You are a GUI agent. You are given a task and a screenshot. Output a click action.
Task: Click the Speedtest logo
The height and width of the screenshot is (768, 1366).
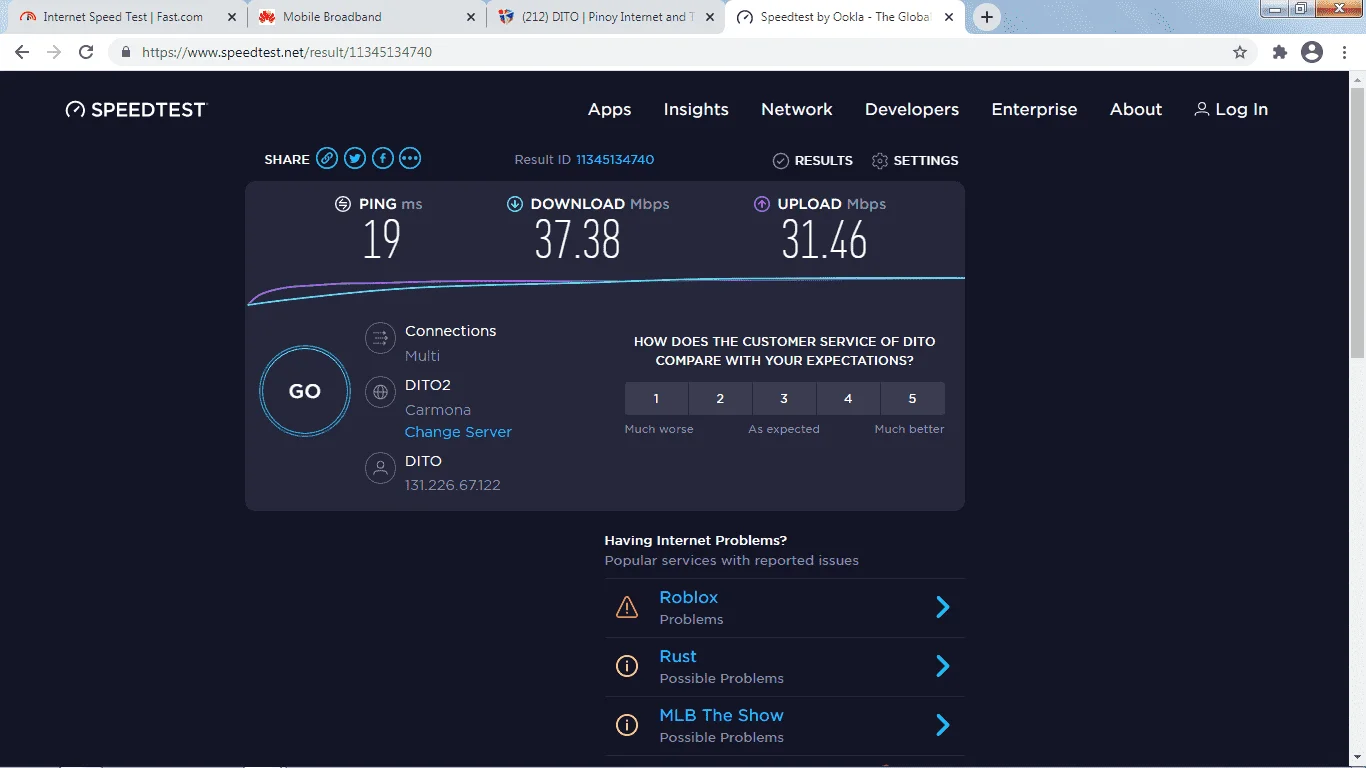pos(136,109)
